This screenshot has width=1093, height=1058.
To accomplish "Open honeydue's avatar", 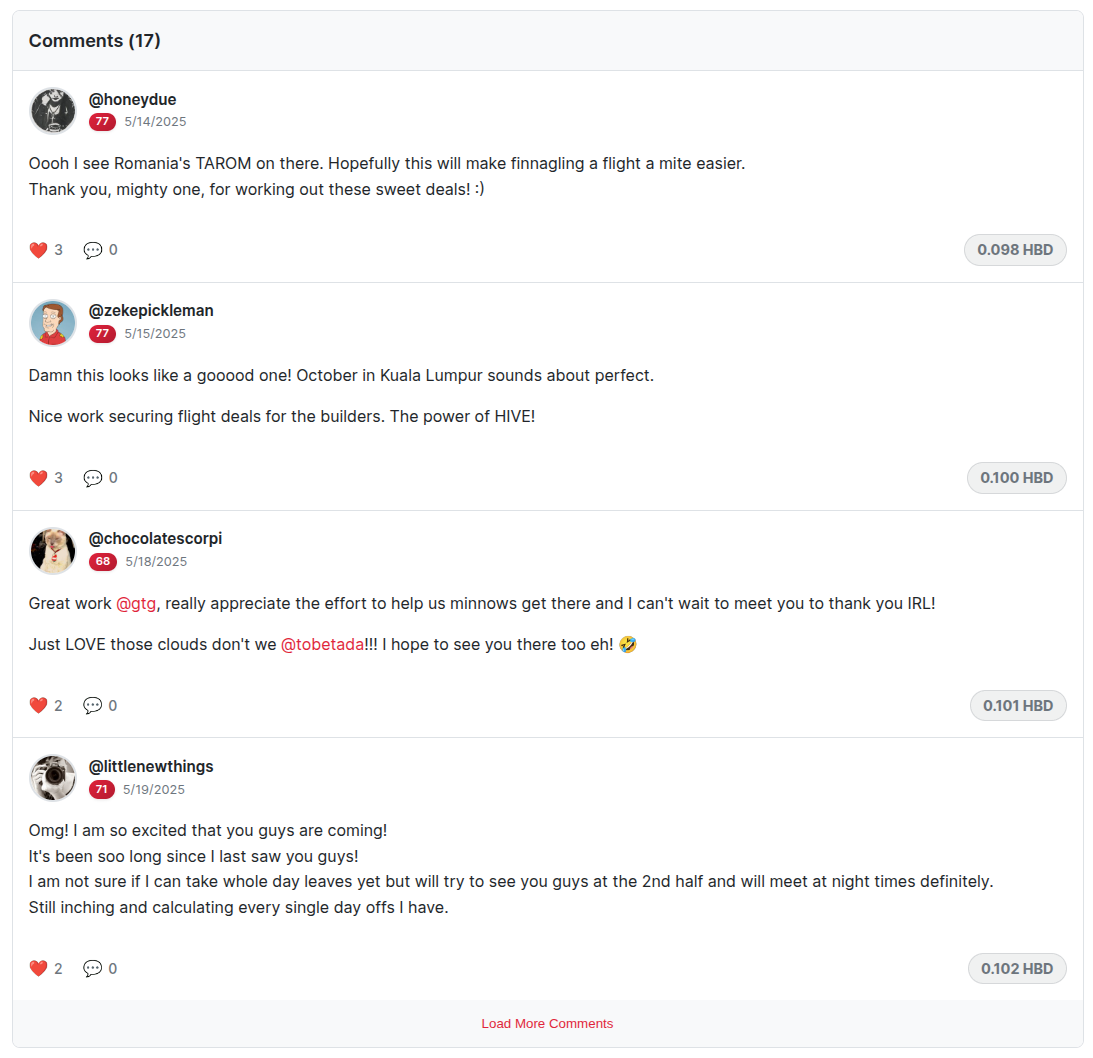I will point(53,111).
